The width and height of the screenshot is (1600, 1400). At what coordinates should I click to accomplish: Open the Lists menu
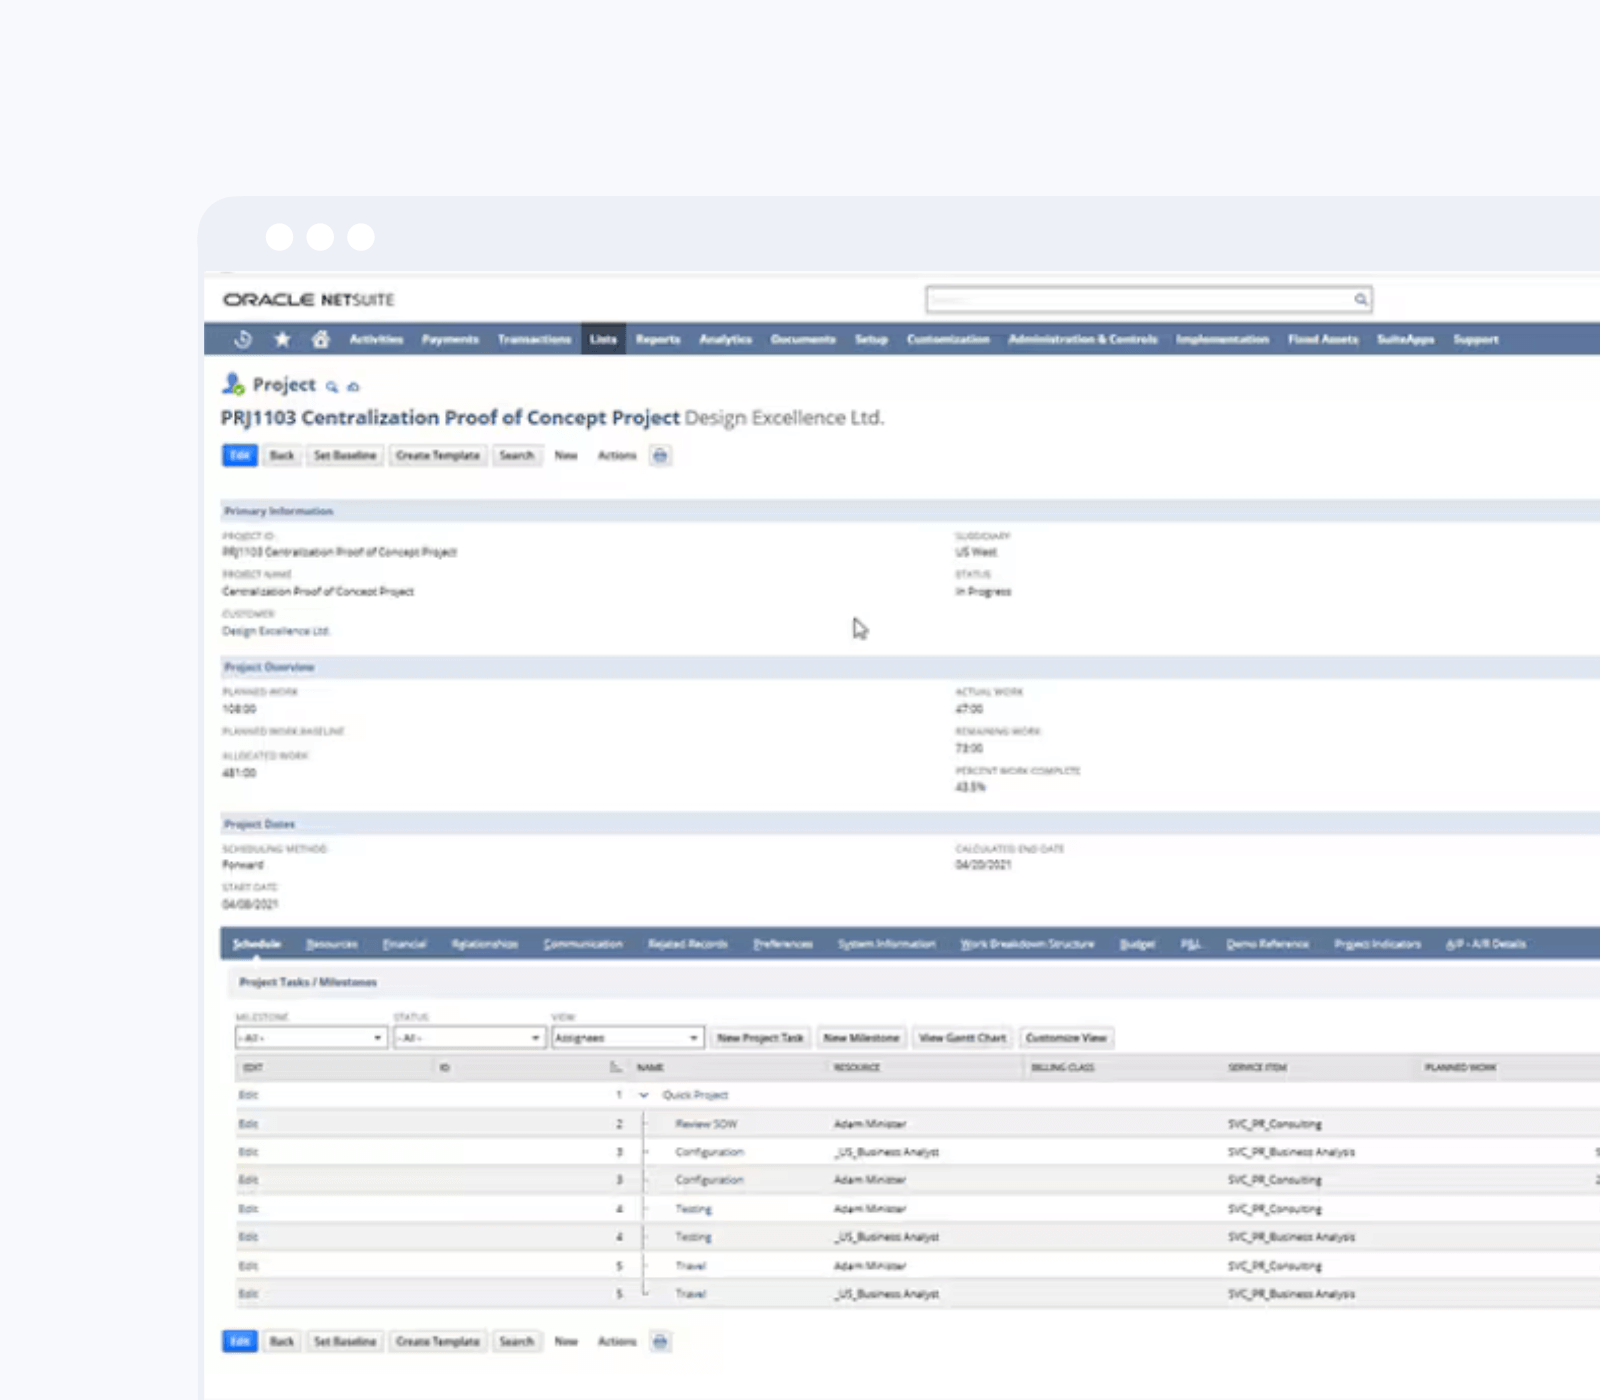tap(603, 339)
